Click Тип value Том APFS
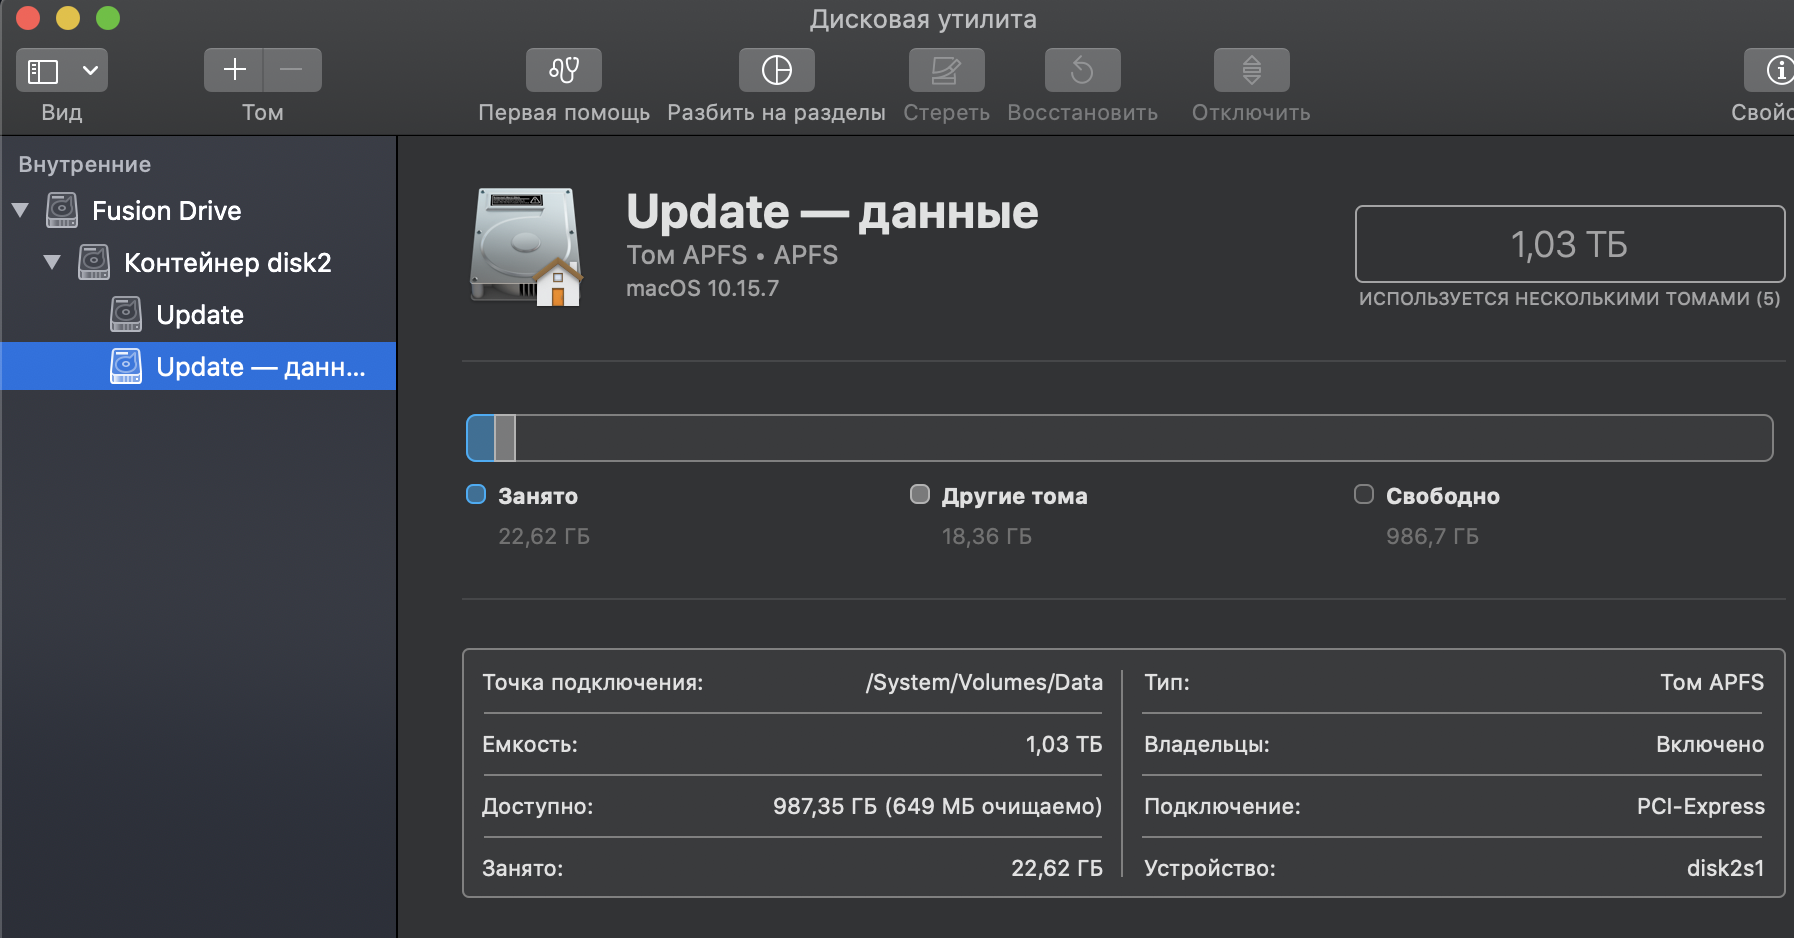Image resolution: width=1794 pixels, height=938 pixels. (1712, 683)
